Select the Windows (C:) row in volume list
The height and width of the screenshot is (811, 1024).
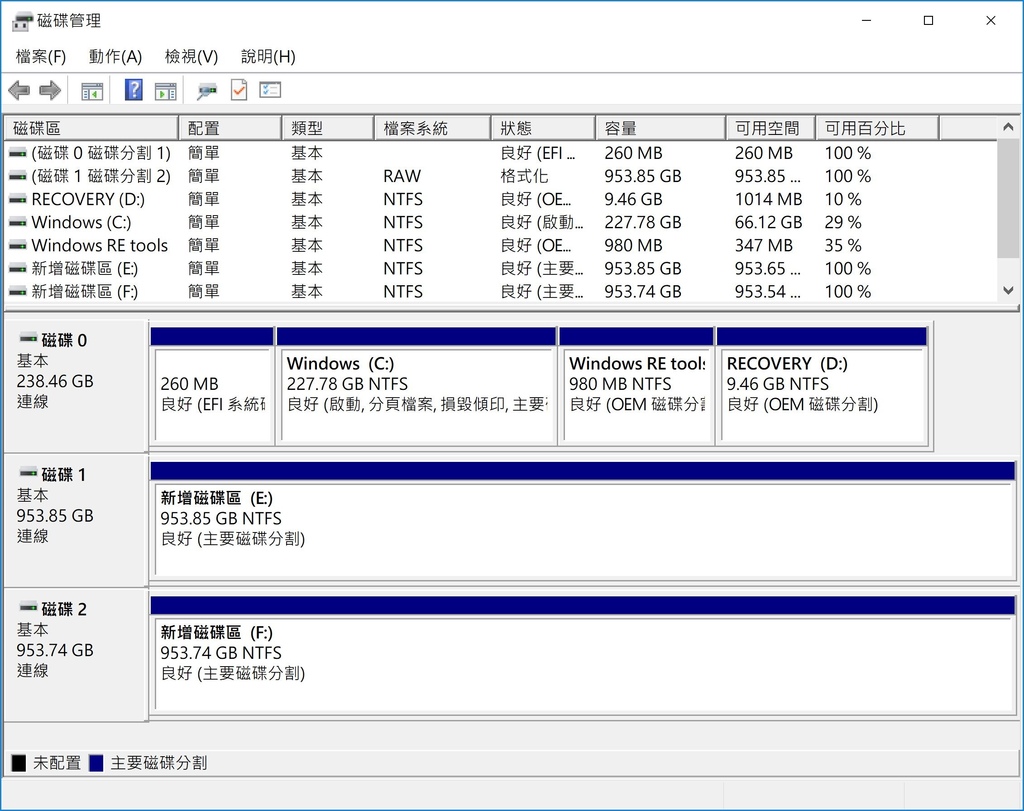pos(501,223)
